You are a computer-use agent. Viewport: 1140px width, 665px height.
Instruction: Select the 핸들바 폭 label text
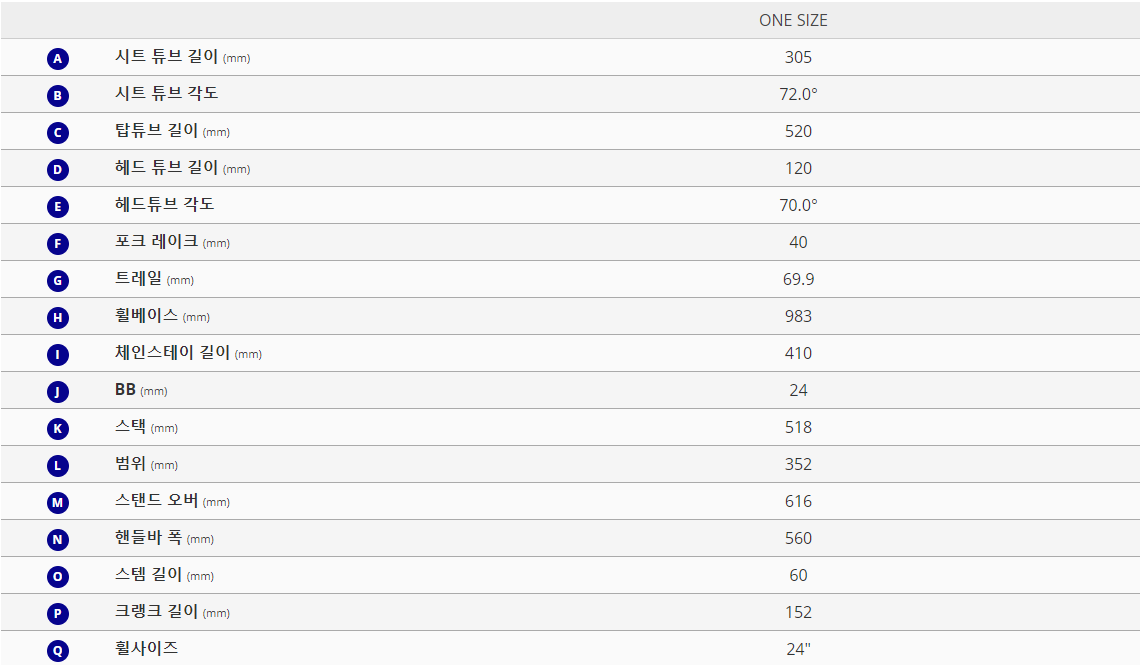pyautogui.click(x=148, y=537)
